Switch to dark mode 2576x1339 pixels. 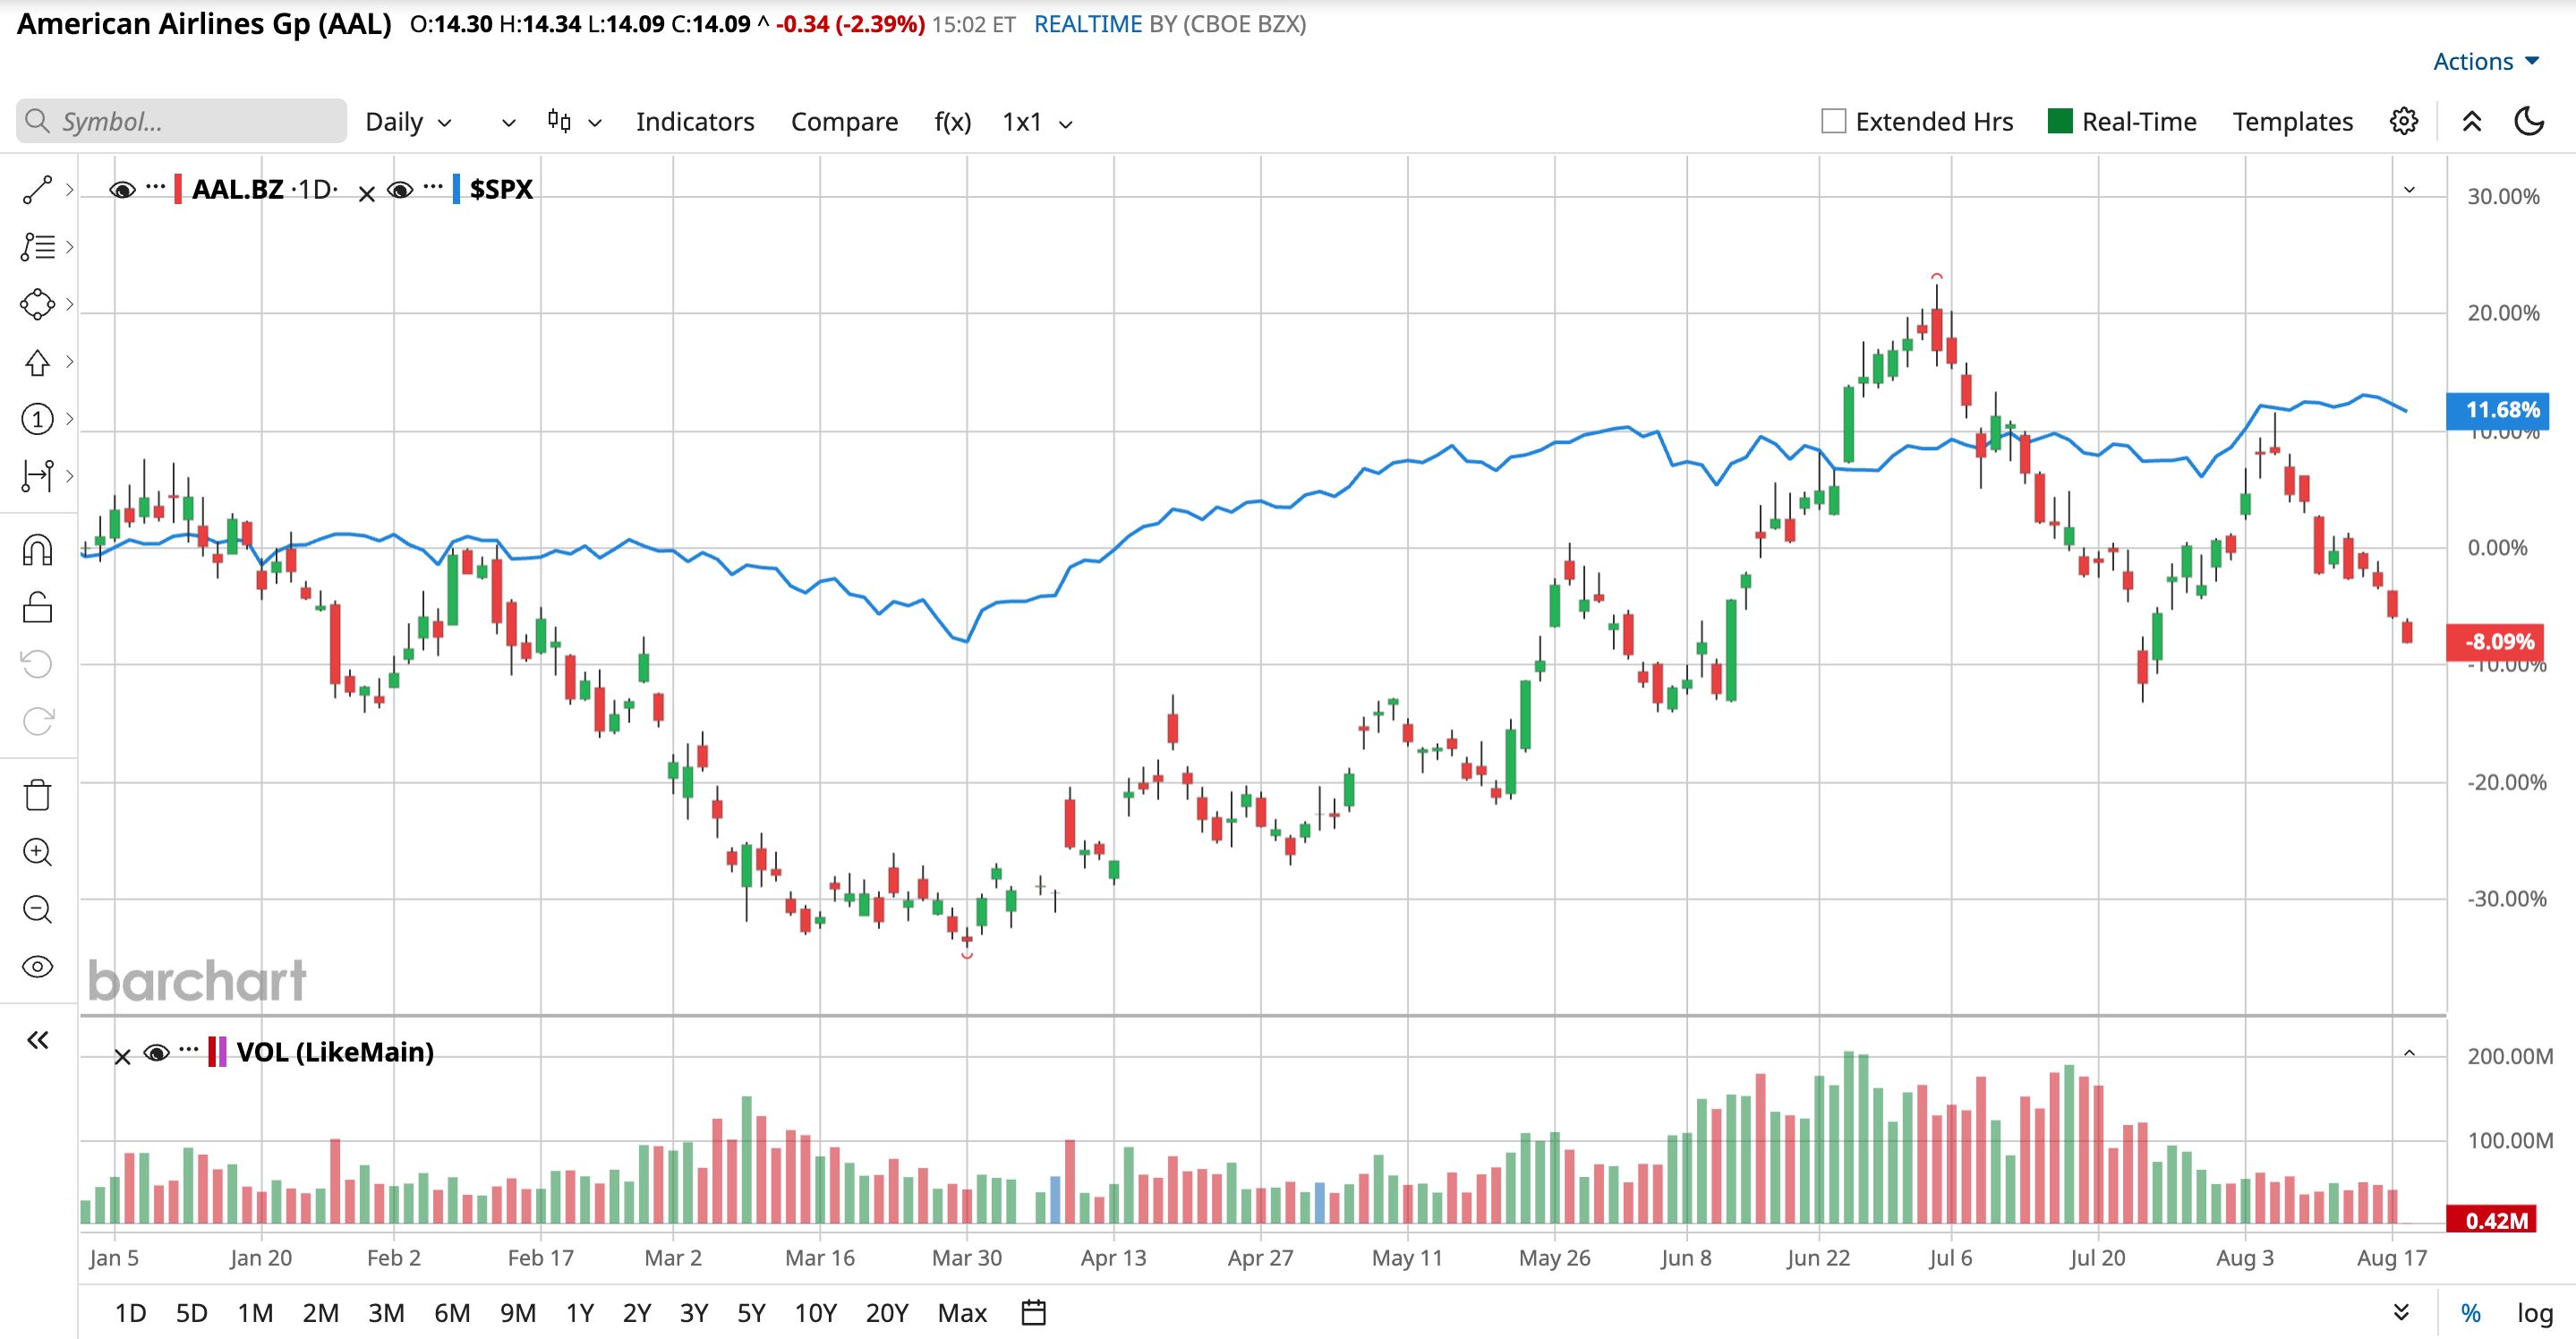2529,121
